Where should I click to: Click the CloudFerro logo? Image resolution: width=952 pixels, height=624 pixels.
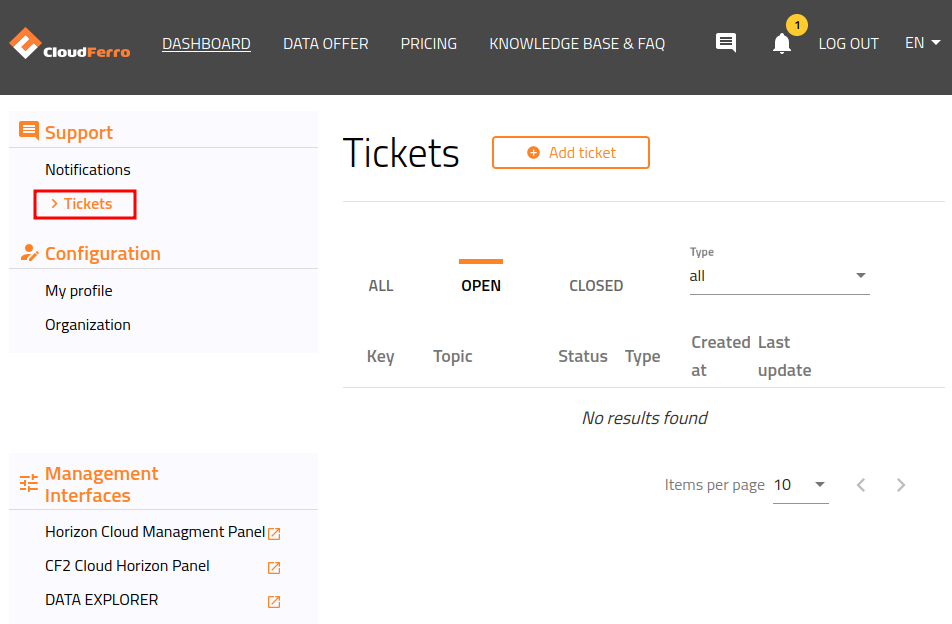point(68,43)
